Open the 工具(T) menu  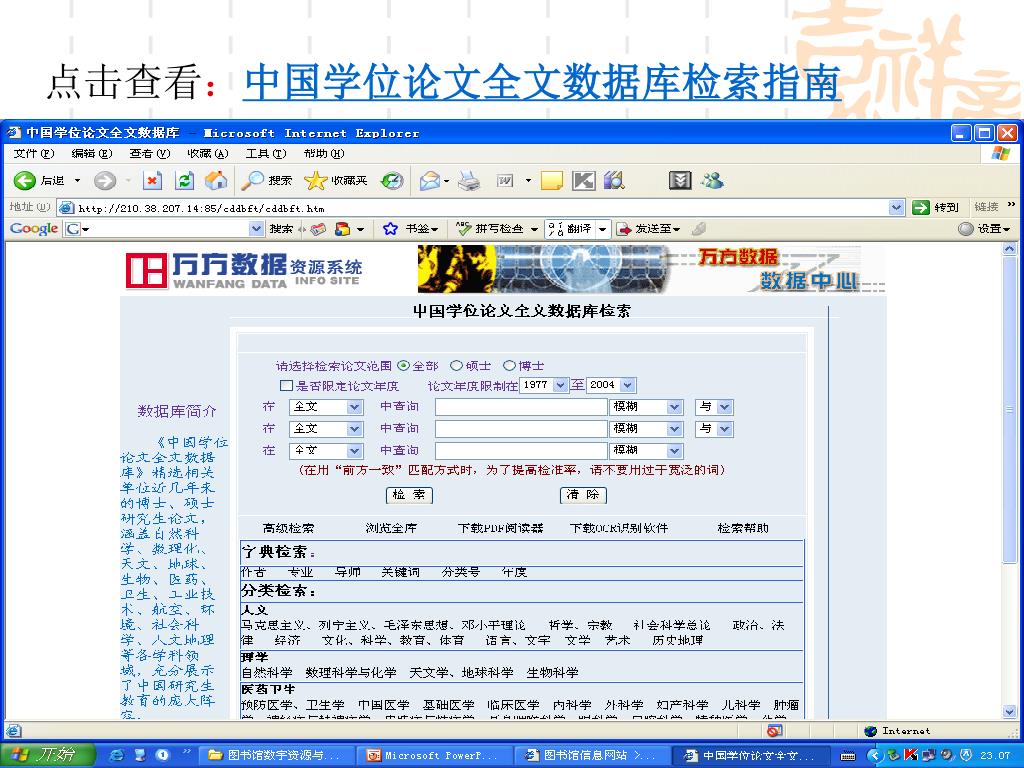266,153
